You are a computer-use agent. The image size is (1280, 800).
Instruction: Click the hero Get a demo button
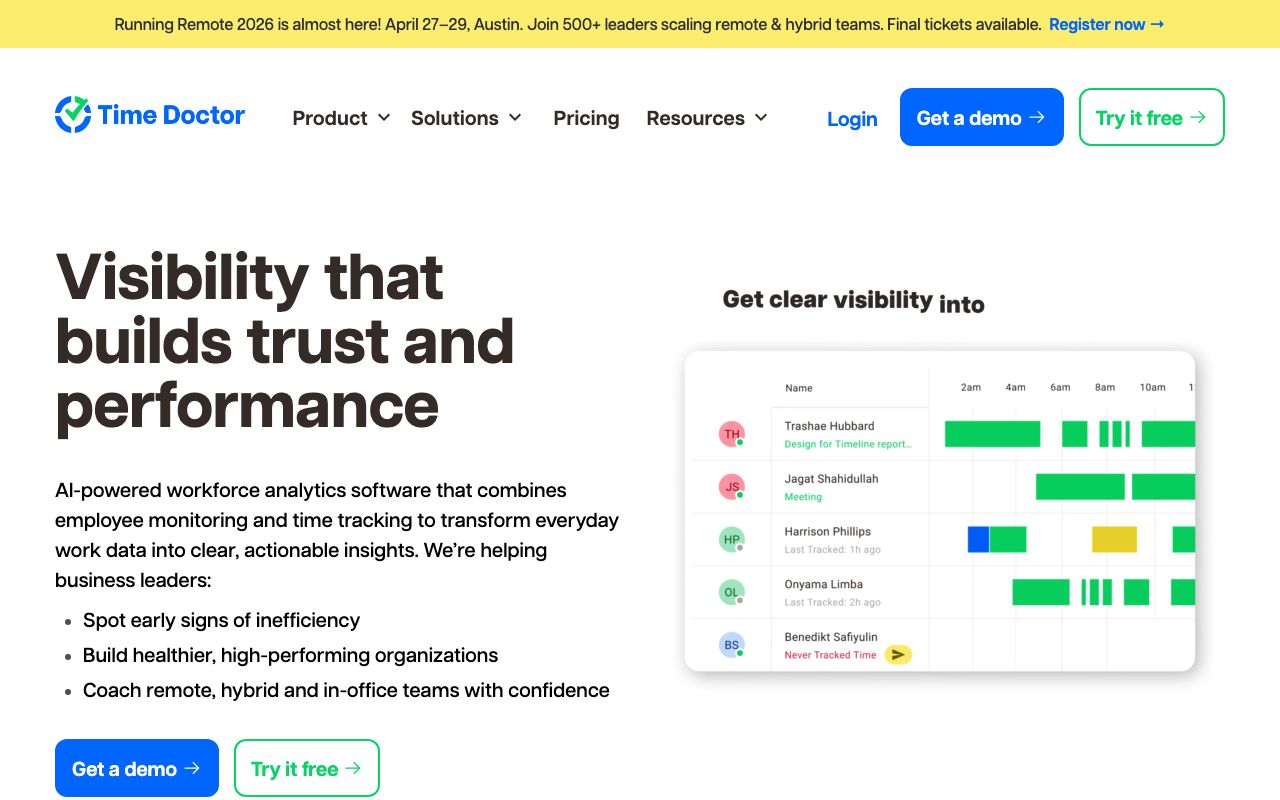pyautogui.click(x=137, y=768)
